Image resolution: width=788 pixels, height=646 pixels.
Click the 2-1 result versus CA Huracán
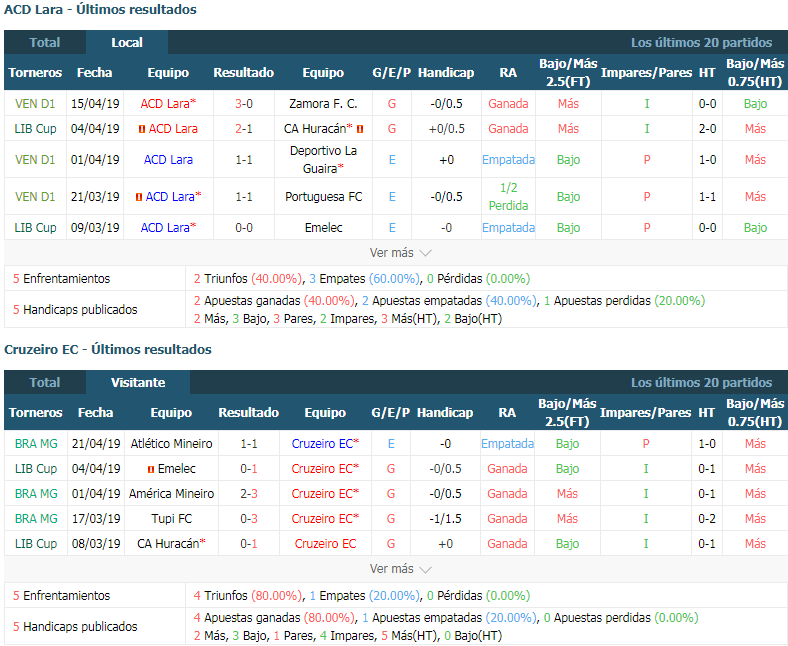[244, 129]
